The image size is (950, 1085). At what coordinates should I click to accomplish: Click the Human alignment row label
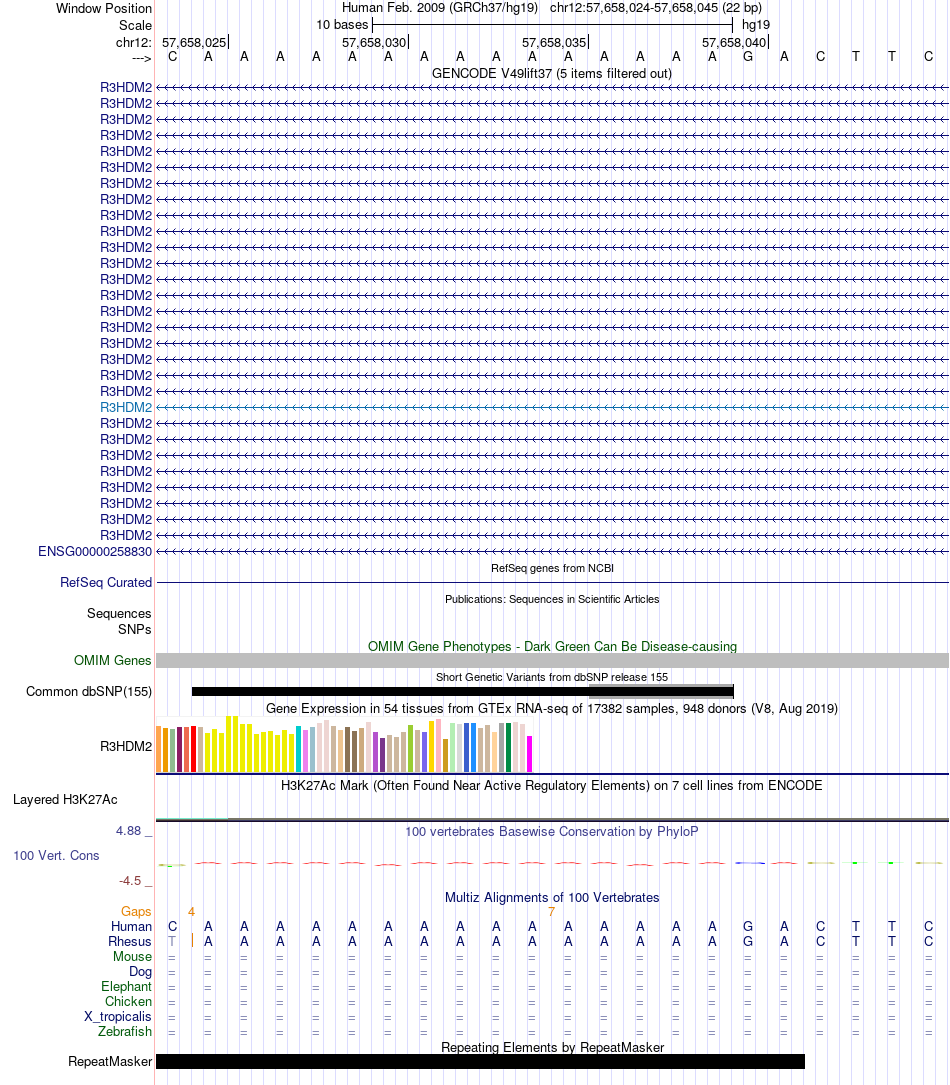[x=131, y=927]
